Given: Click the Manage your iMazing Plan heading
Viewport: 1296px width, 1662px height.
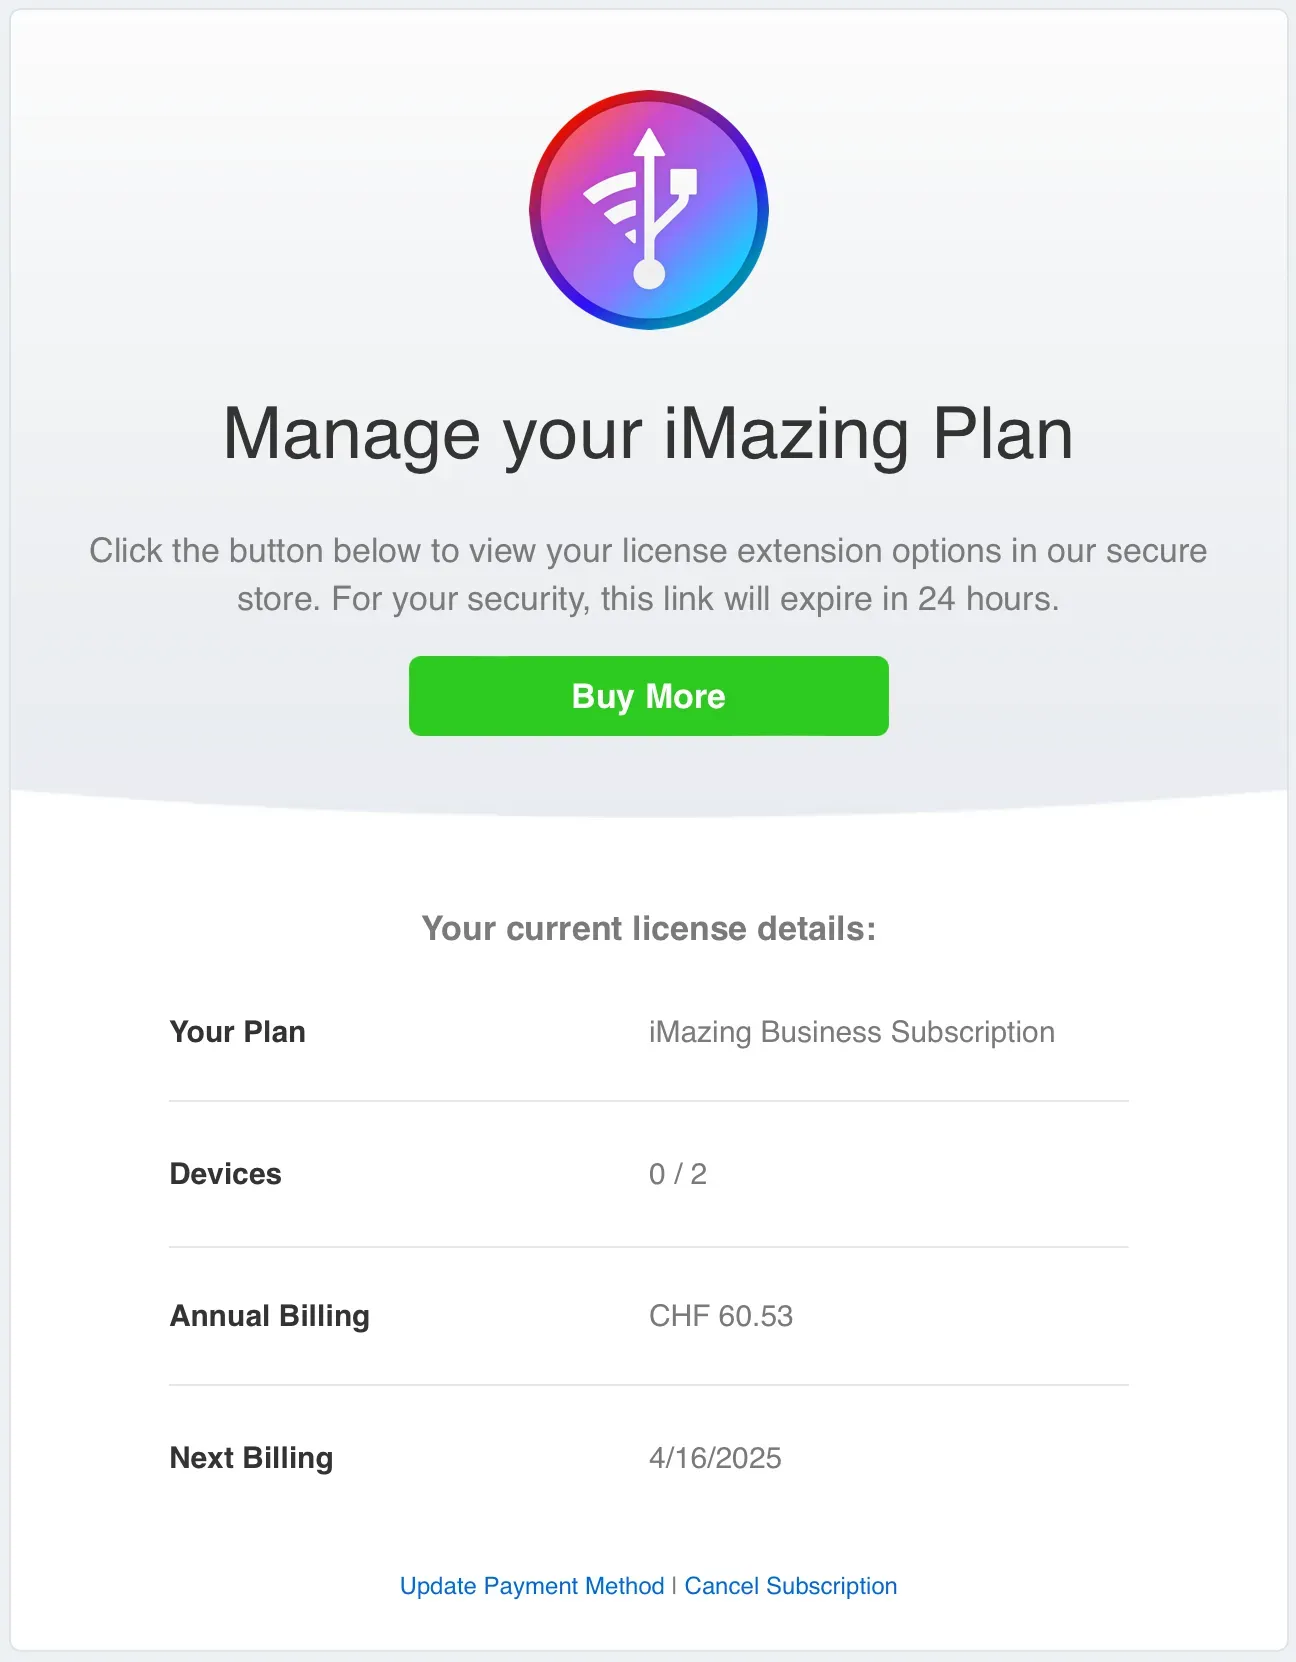Looking at the screenshot, I should click(x=648, y=433).
